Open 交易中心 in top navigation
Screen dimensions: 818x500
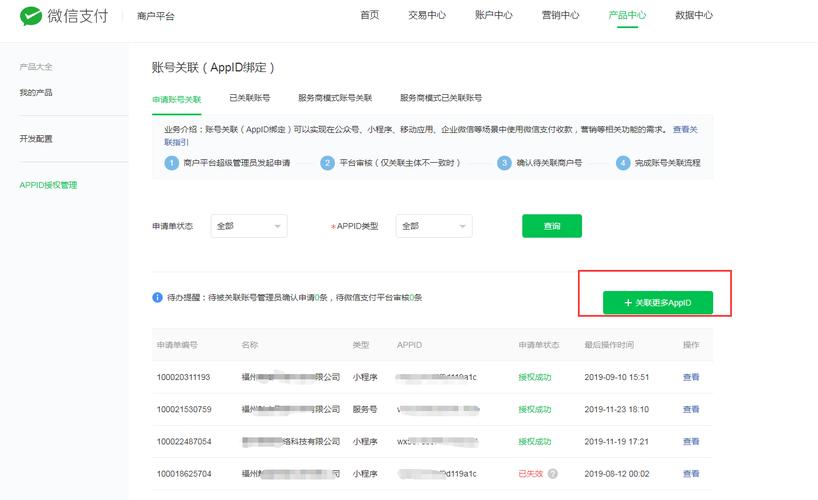[x=427, y=15]
